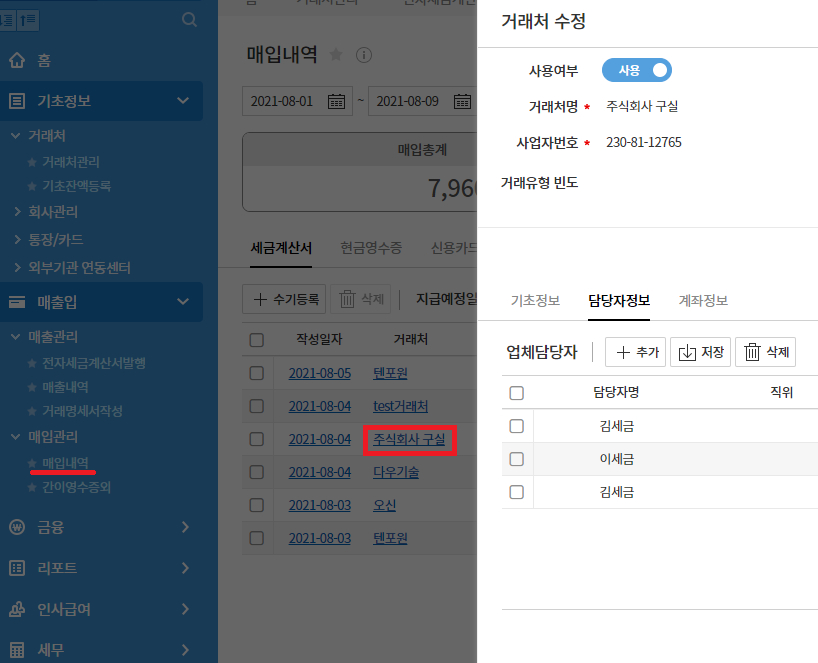Click the favorite star next to 매입내역 title
818x663 pixels.
[336, 54]
